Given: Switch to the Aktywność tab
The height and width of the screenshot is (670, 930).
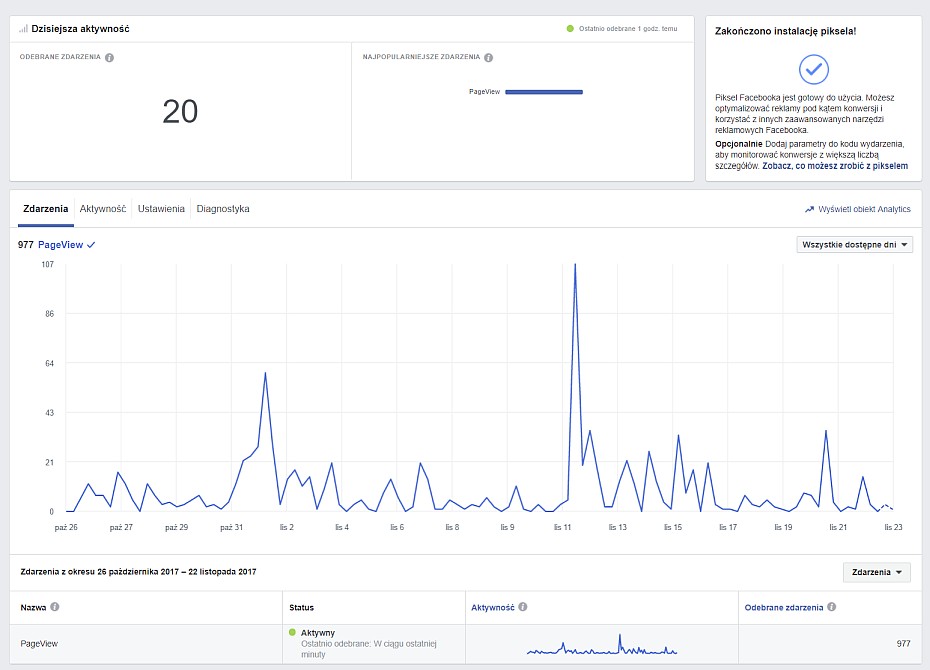Looking at the screenshot, I should tap(103, 209).
